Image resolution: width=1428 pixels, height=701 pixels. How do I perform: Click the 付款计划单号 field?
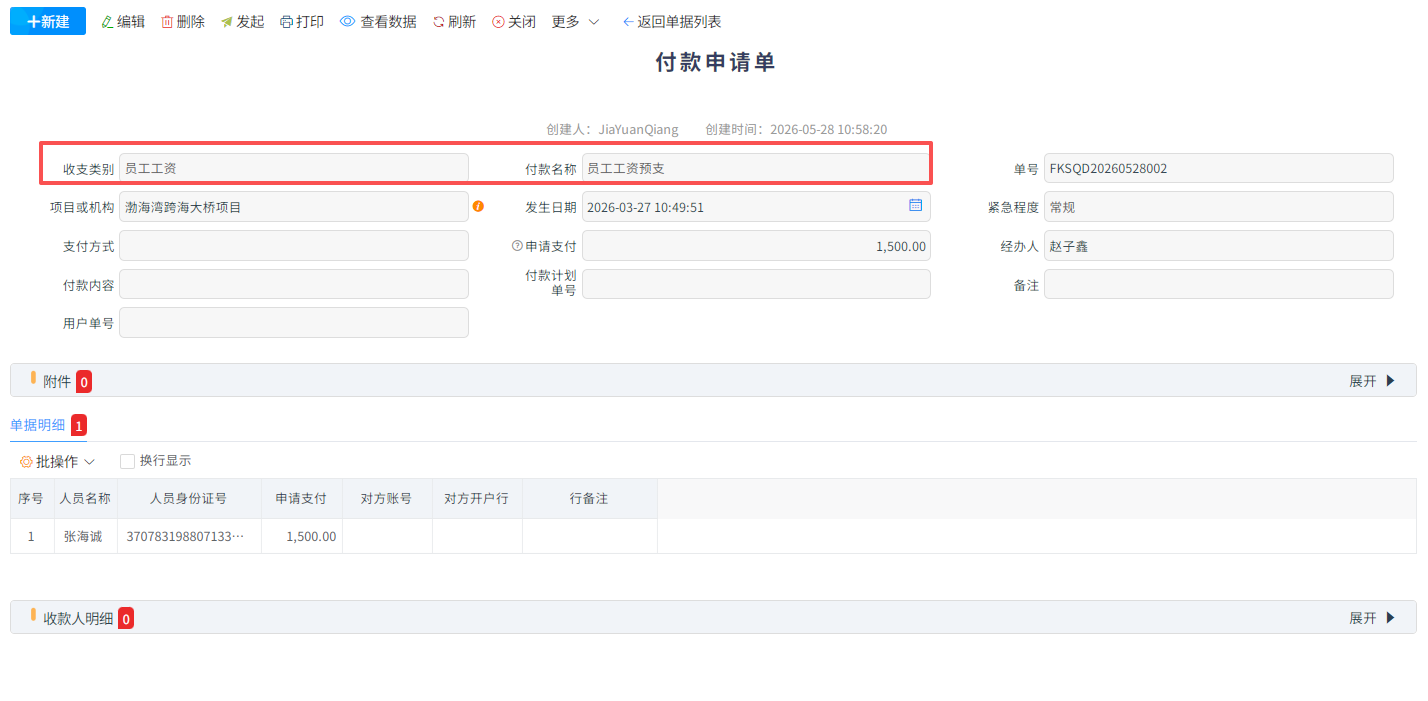pos(756,284)
